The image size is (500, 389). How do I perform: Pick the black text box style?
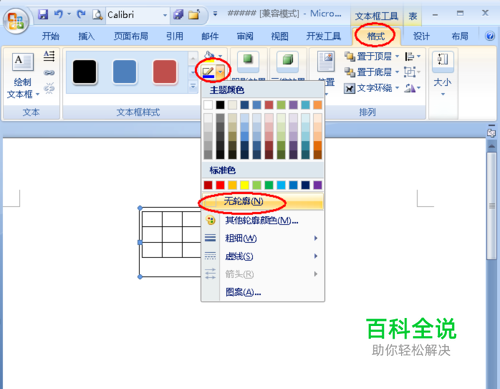point(85,72)
